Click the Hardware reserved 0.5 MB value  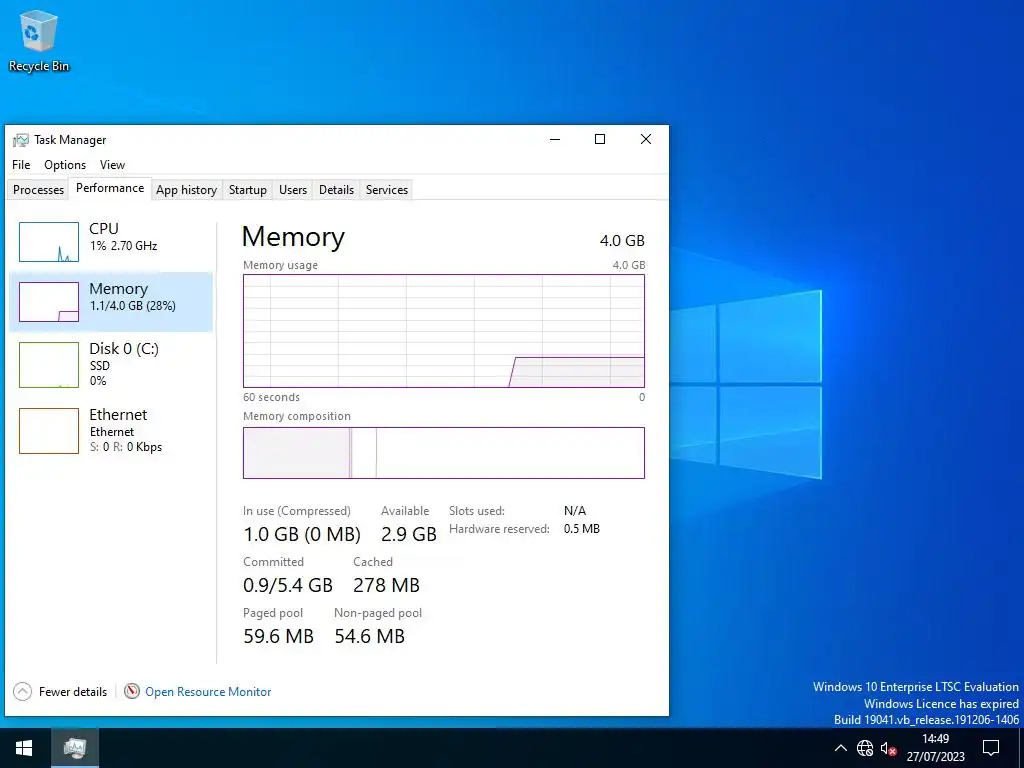click(x=582, y=529)
